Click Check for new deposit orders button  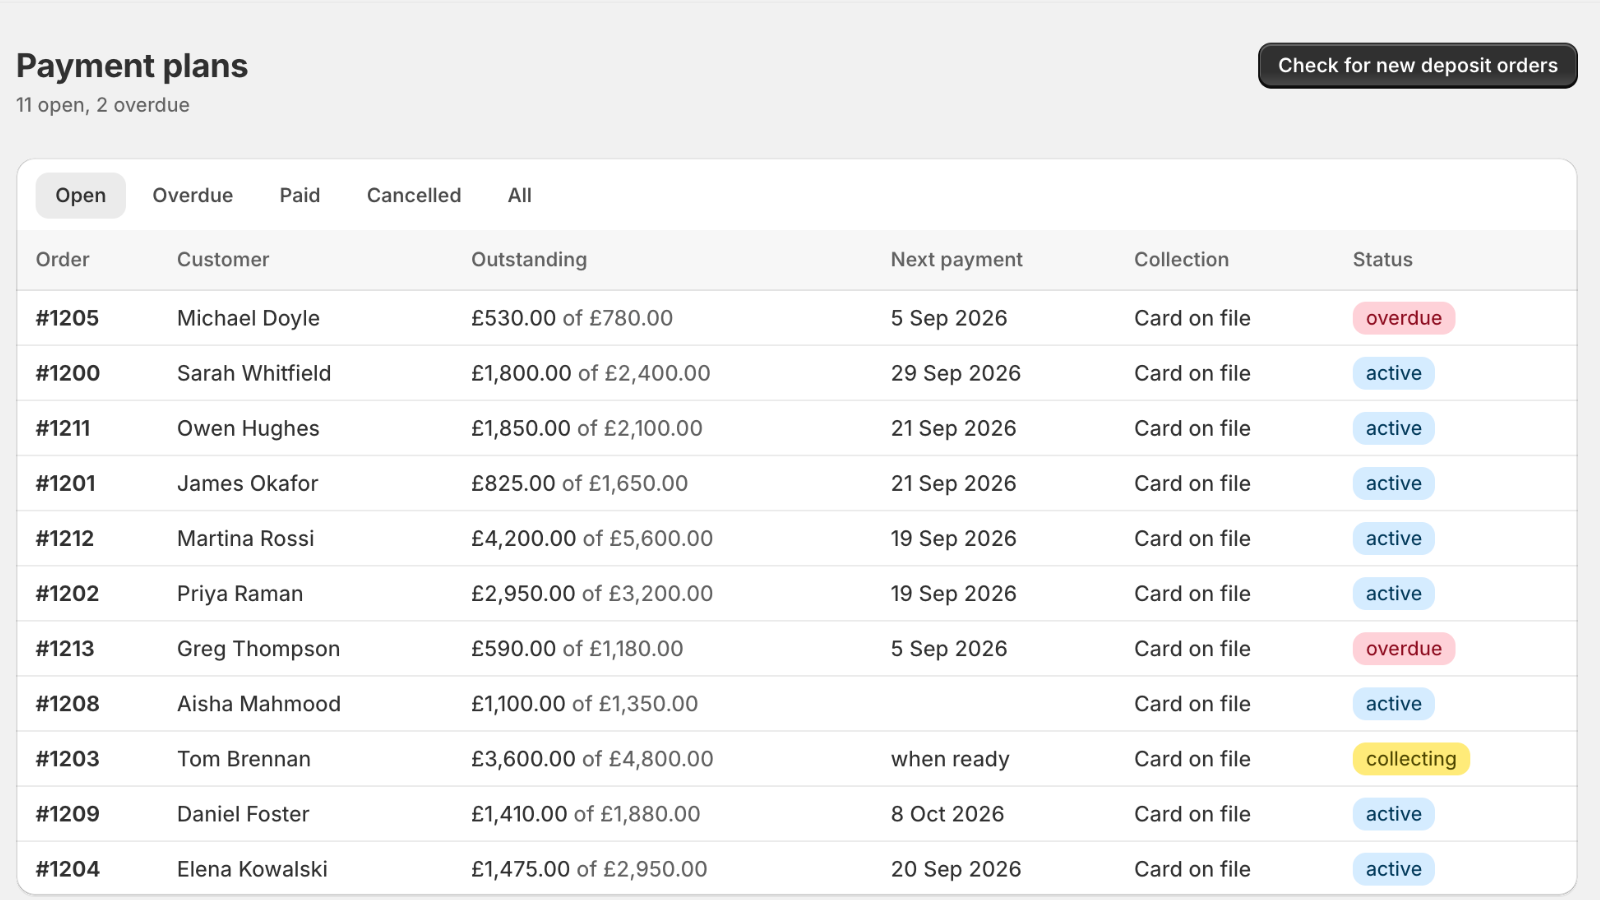click(1417, 66)
